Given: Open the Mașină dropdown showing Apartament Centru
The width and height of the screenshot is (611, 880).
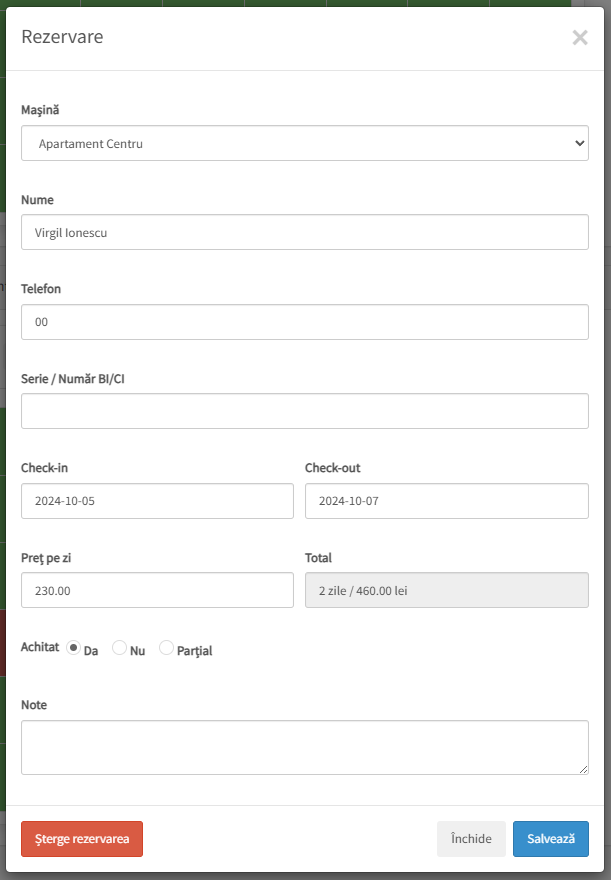Looking at the screenshot, I should click(x=305, y=143).
